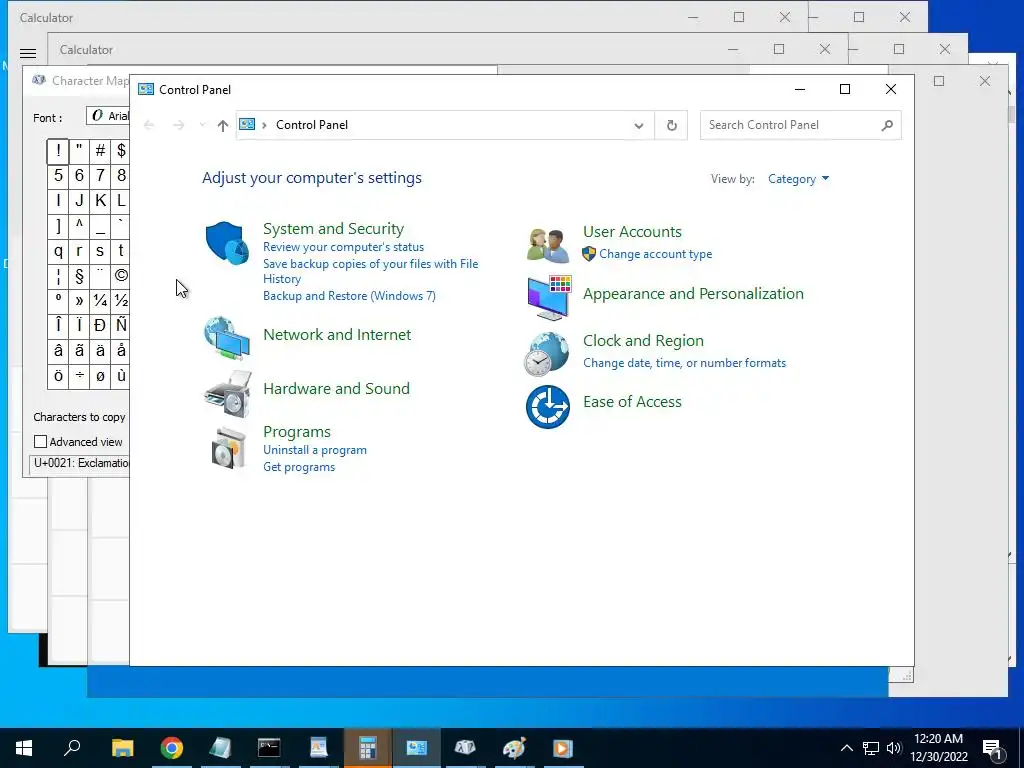Go up one level with the Up arrow

click(223, 125)
